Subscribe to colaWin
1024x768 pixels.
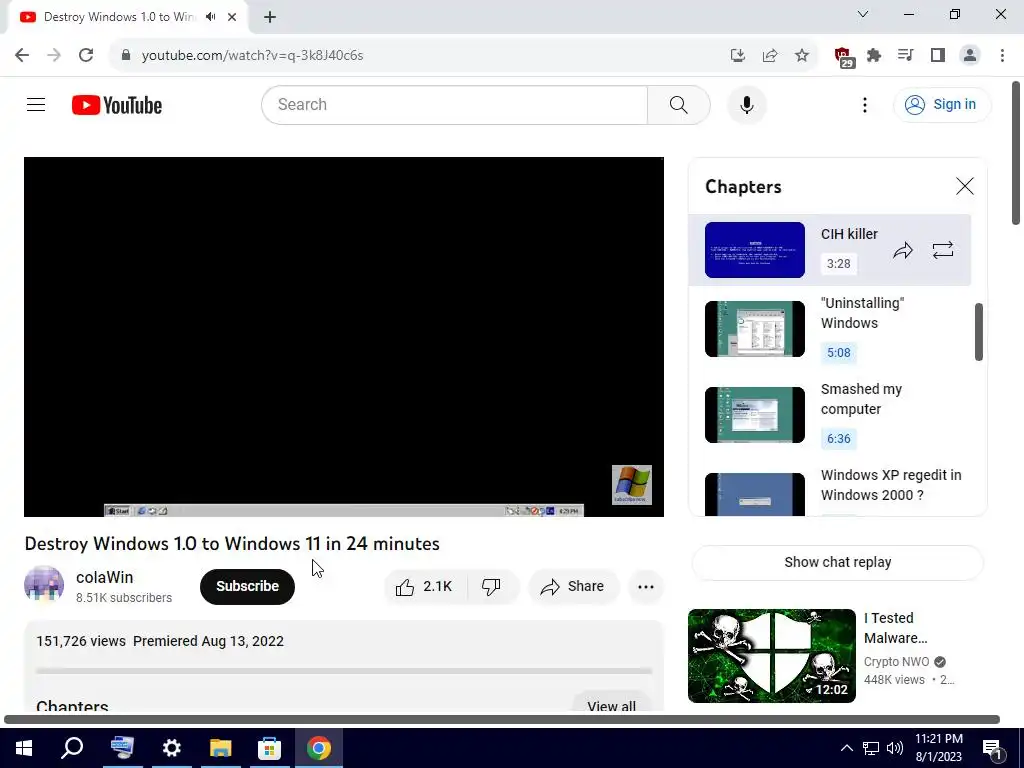pyautogui.click(x=248, y=586)
